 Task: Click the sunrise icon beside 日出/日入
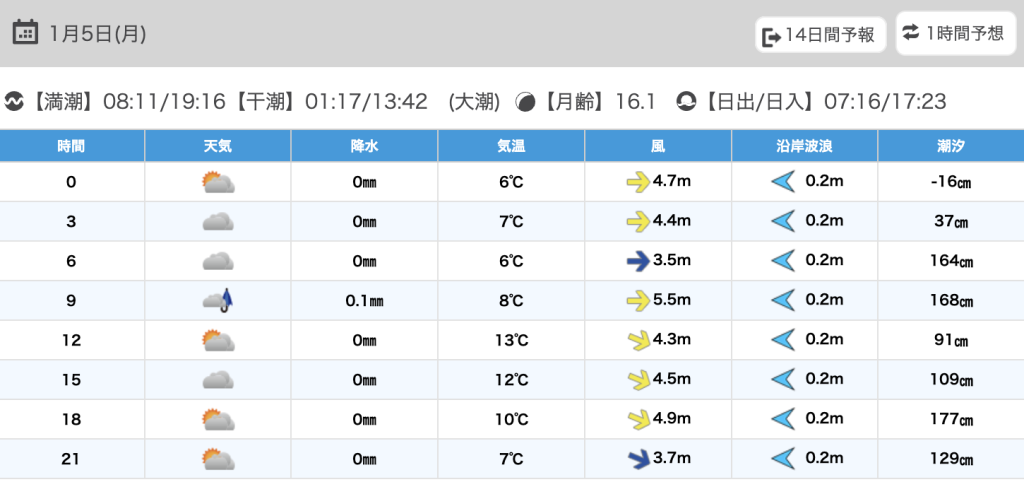pos(686,102)
